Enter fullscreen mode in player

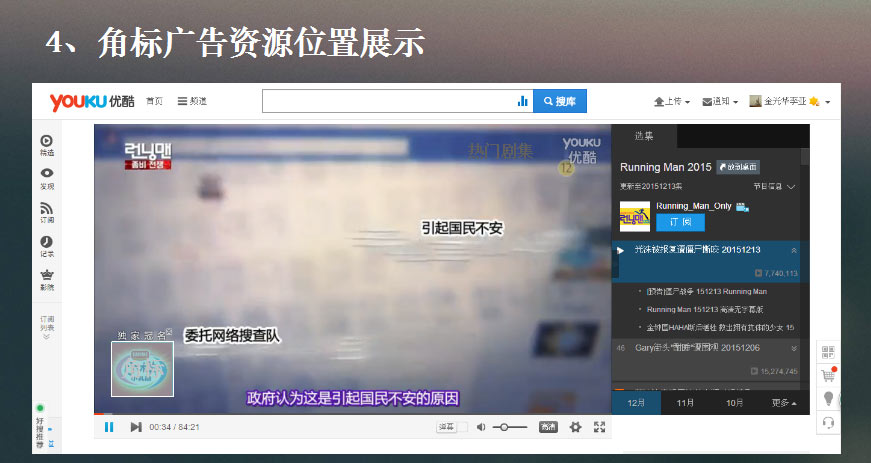[x=600, y=427]
